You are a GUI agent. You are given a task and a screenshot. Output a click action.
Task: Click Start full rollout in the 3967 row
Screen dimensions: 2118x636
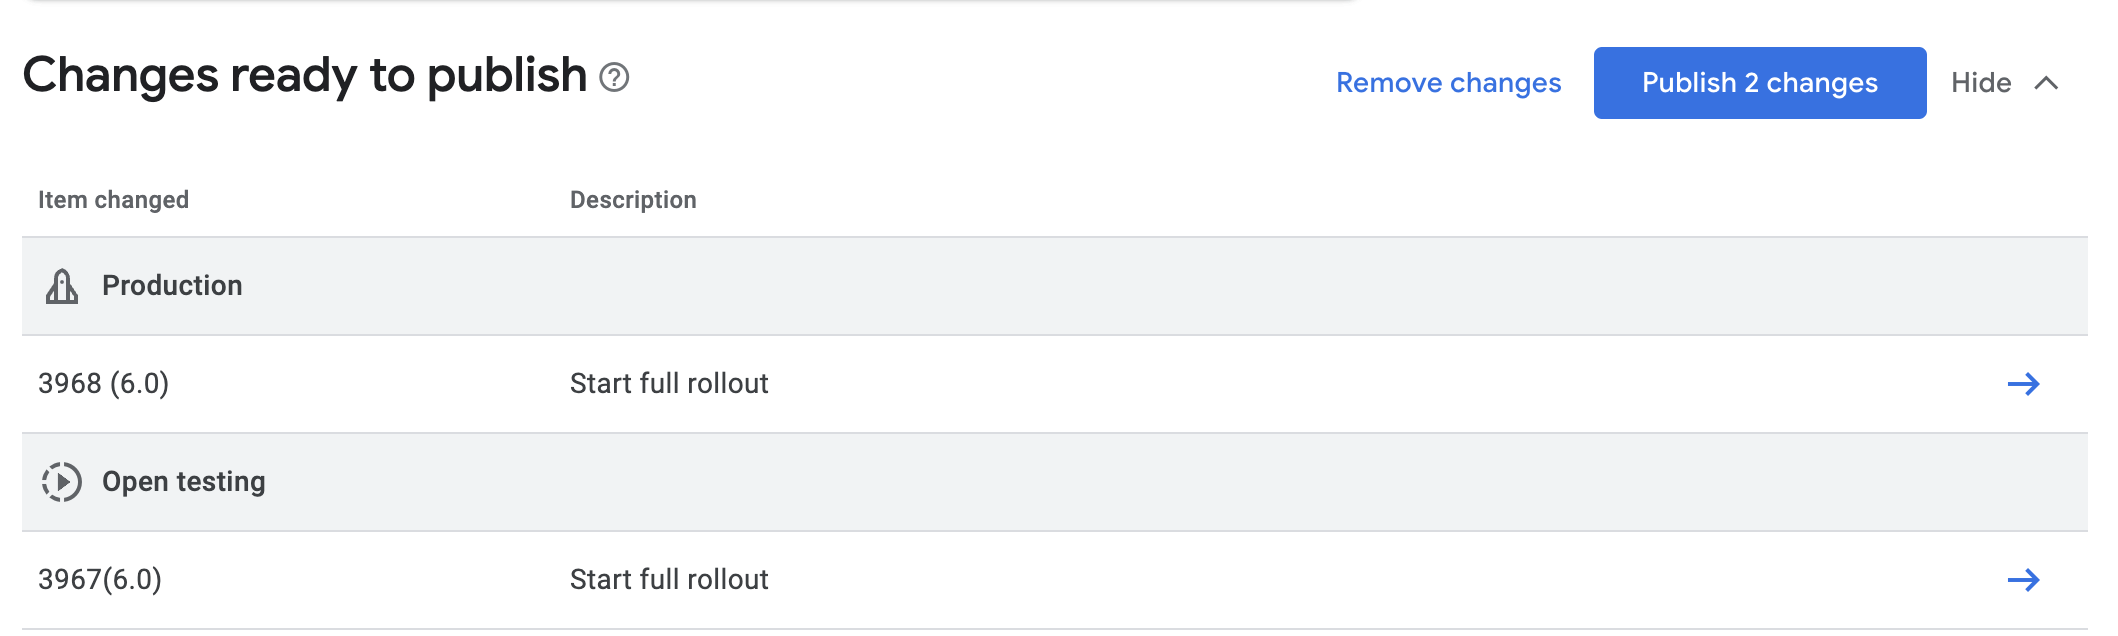click(669, 580)
